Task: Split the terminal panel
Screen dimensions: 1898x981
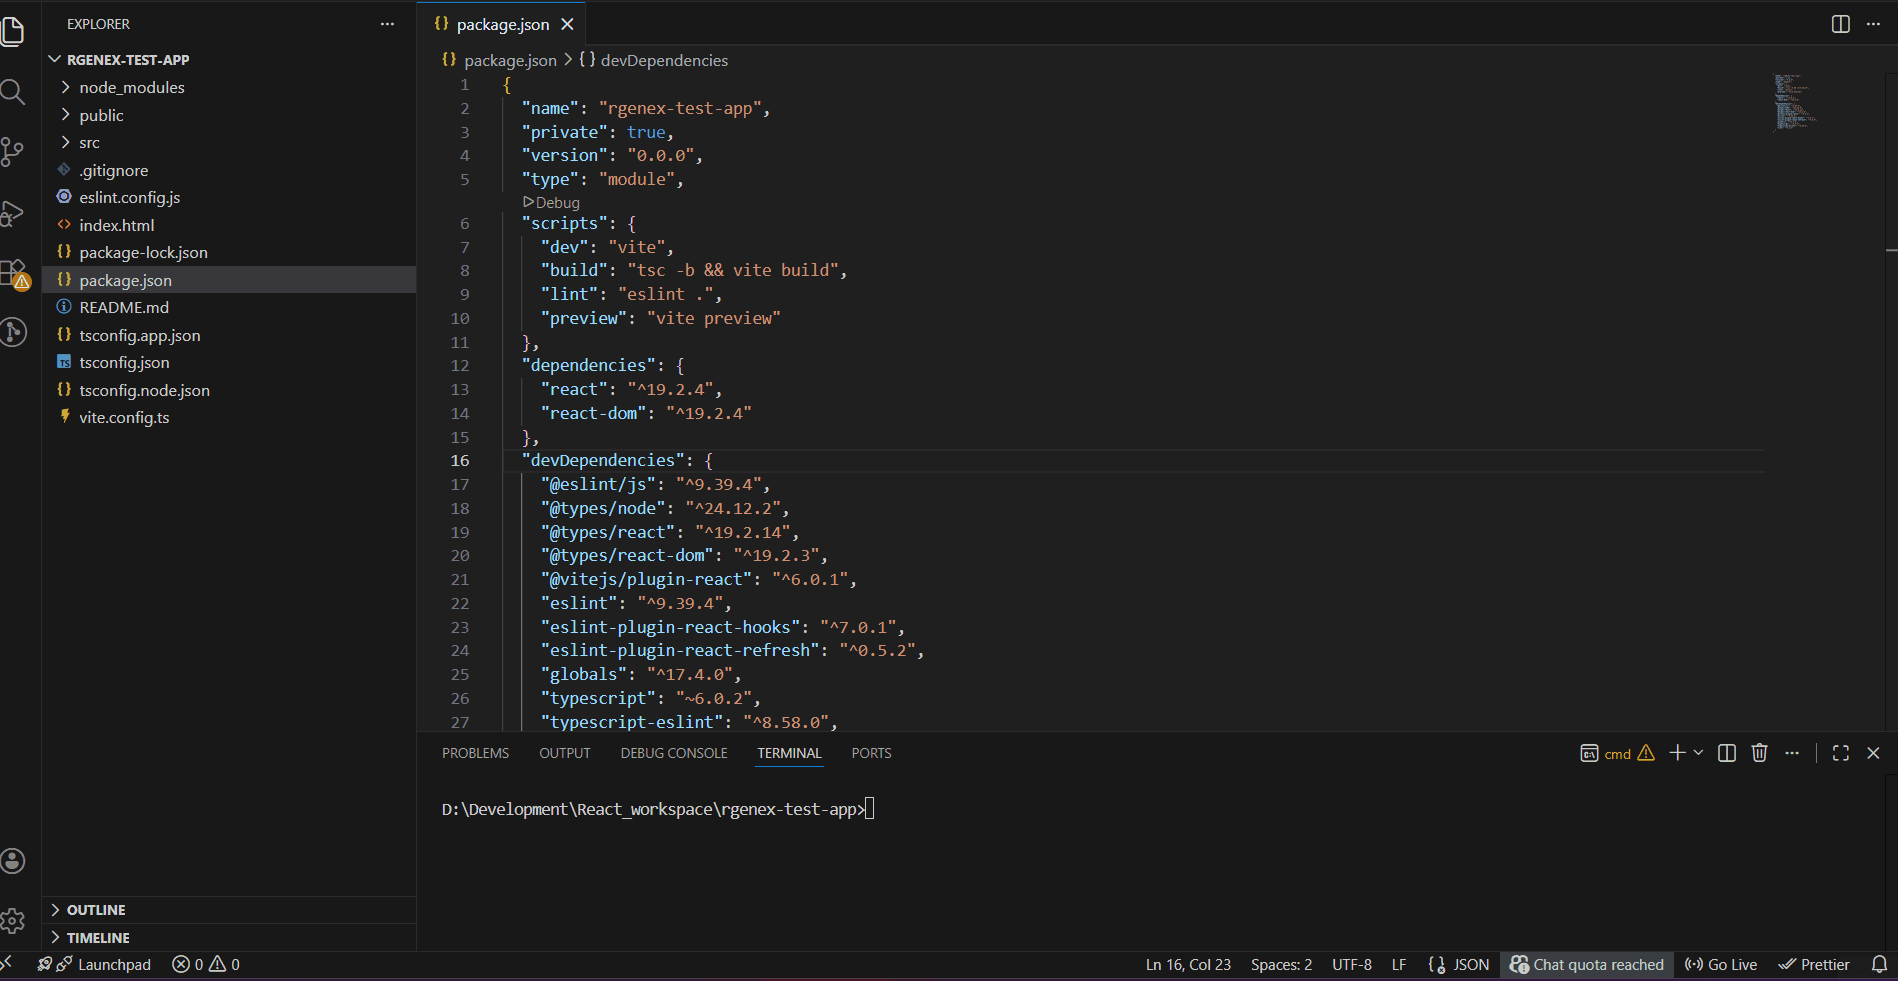Action: [1727, 753]
